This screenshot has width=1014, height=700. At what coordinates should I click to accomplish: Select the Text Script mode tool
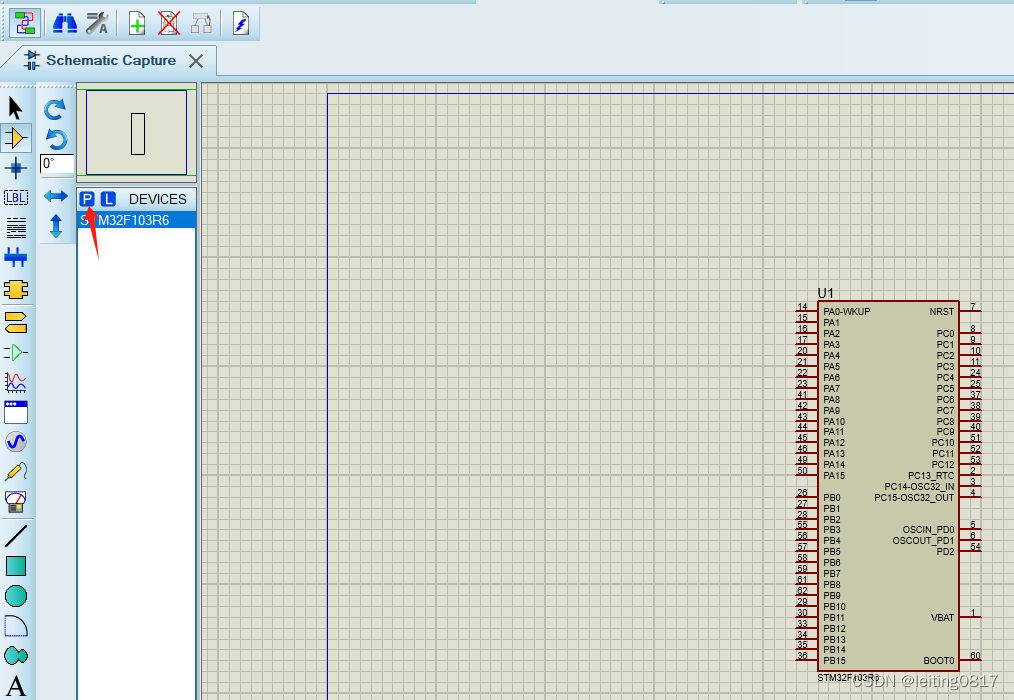(16, 228)
